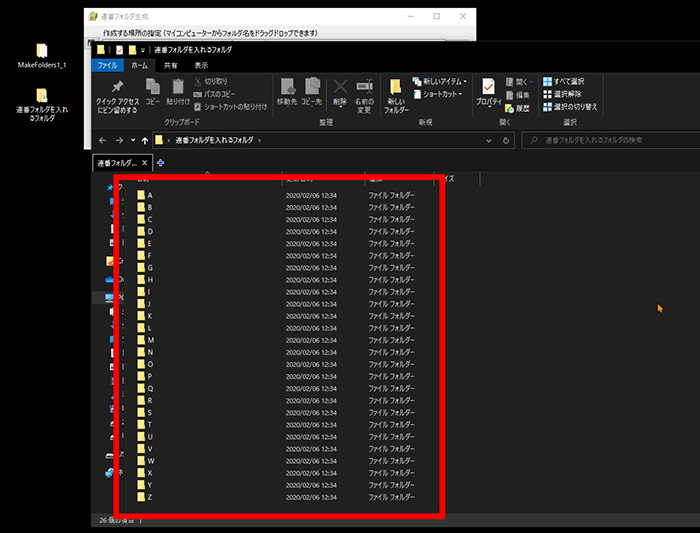700x533 pixels.
Task: Click the クイックアクセスにピン留めする pin icon
Action: click(x=117, y=89)
